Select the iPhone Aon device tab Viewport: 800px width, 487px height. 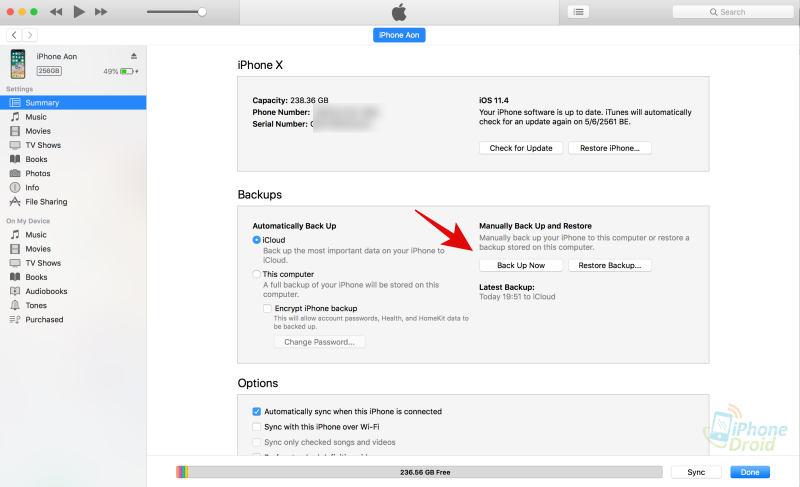click(399, 35)
